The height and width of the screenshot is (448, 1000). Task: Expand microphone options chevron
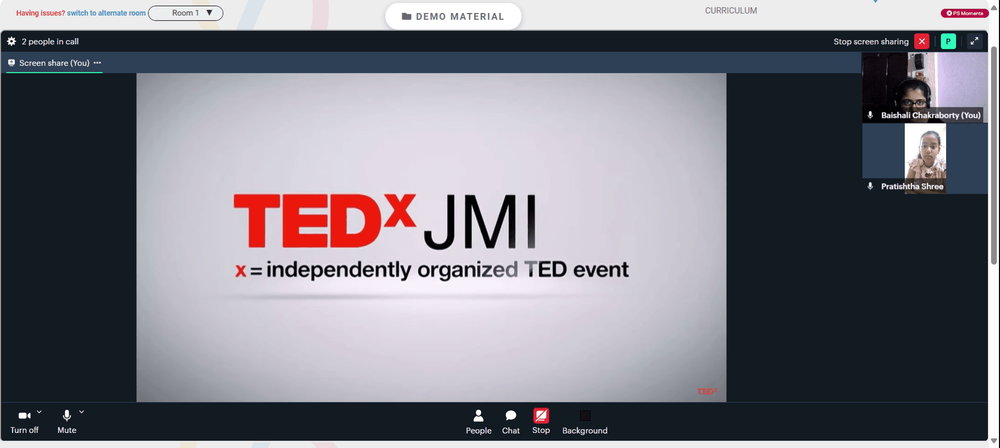82,412
